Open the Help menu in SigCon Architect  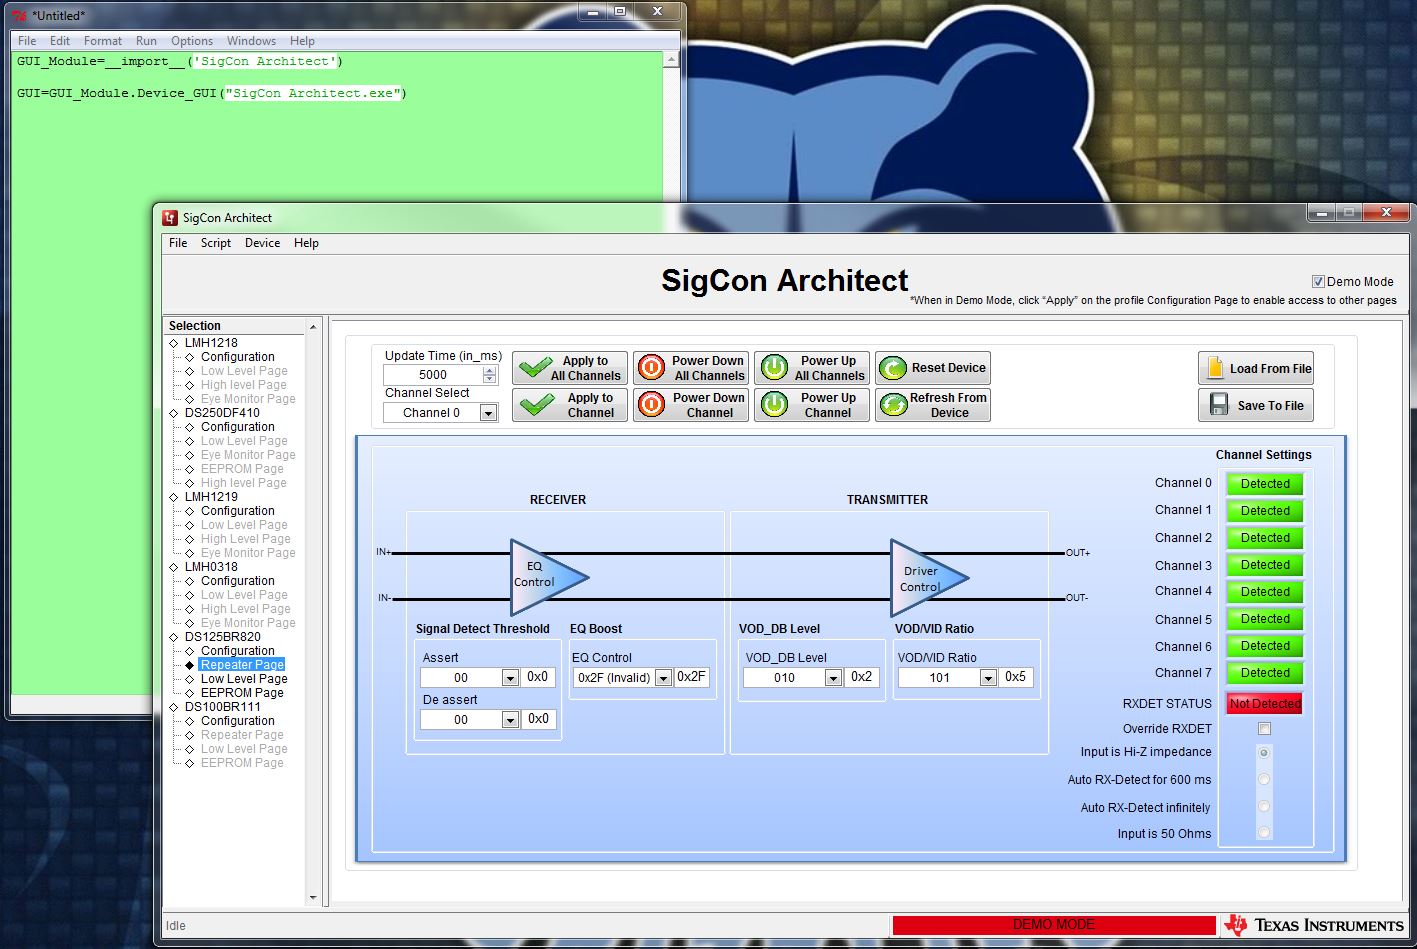(307, 243)
